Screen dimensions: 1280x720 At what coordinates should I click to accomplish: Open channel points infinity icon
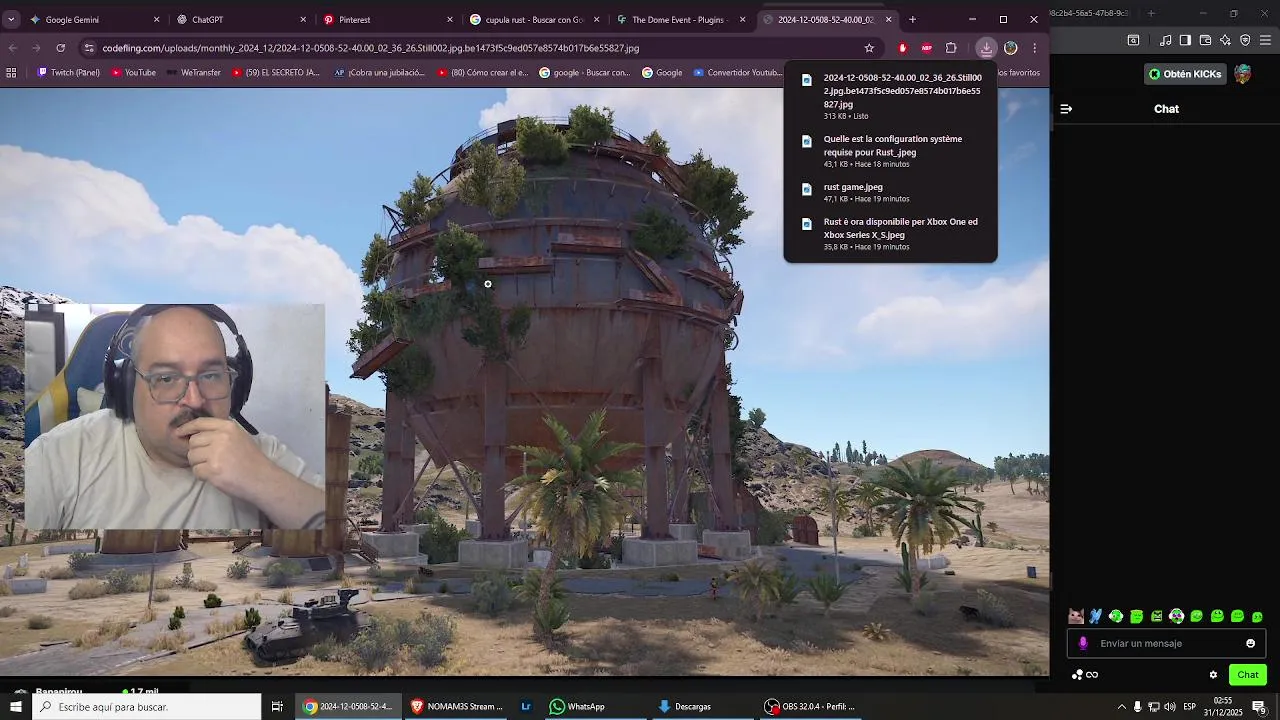(x=1084, y=675)
